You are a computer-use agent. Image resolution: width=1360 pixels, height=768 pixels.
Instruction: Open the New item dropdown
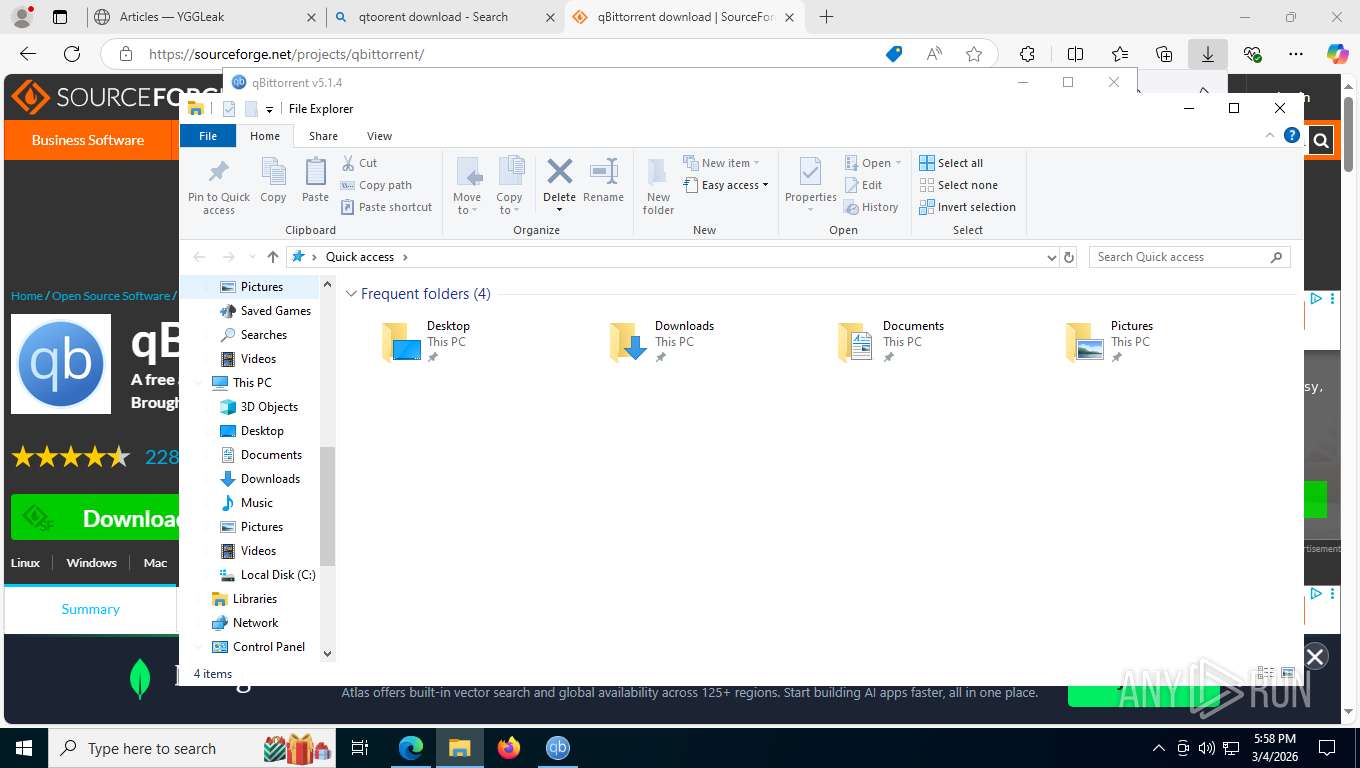[x=722, y=163]
